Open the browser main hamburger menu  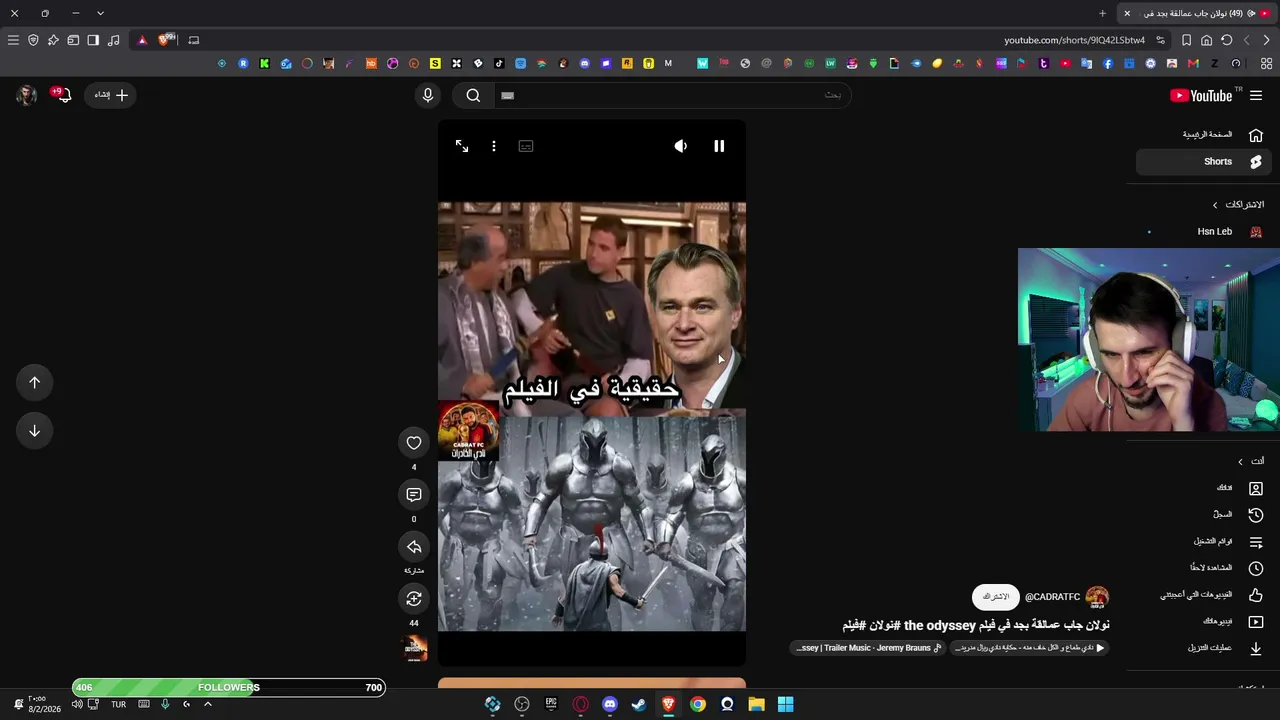13,40
